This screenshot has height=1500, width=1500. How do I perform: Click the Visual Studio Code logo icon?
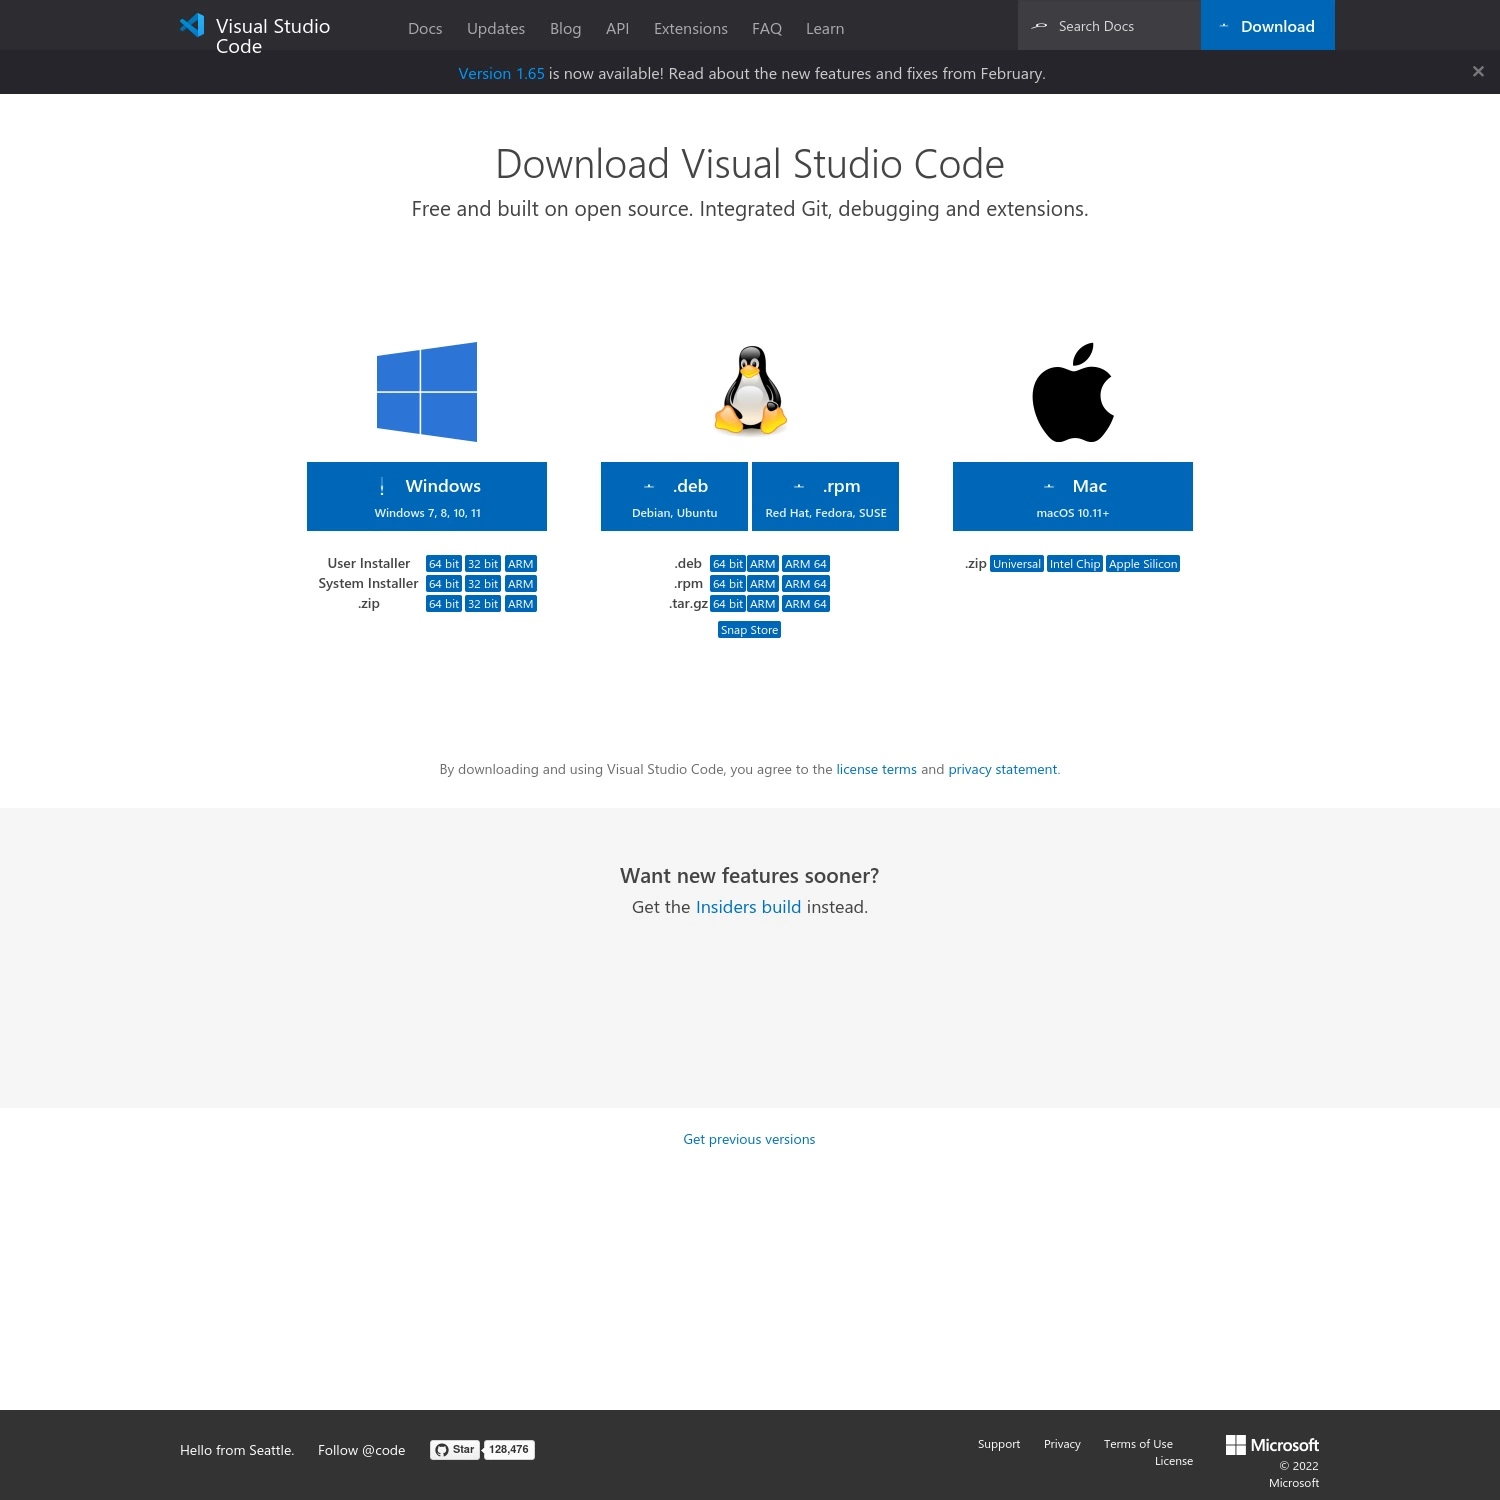(x=192, y=25)
